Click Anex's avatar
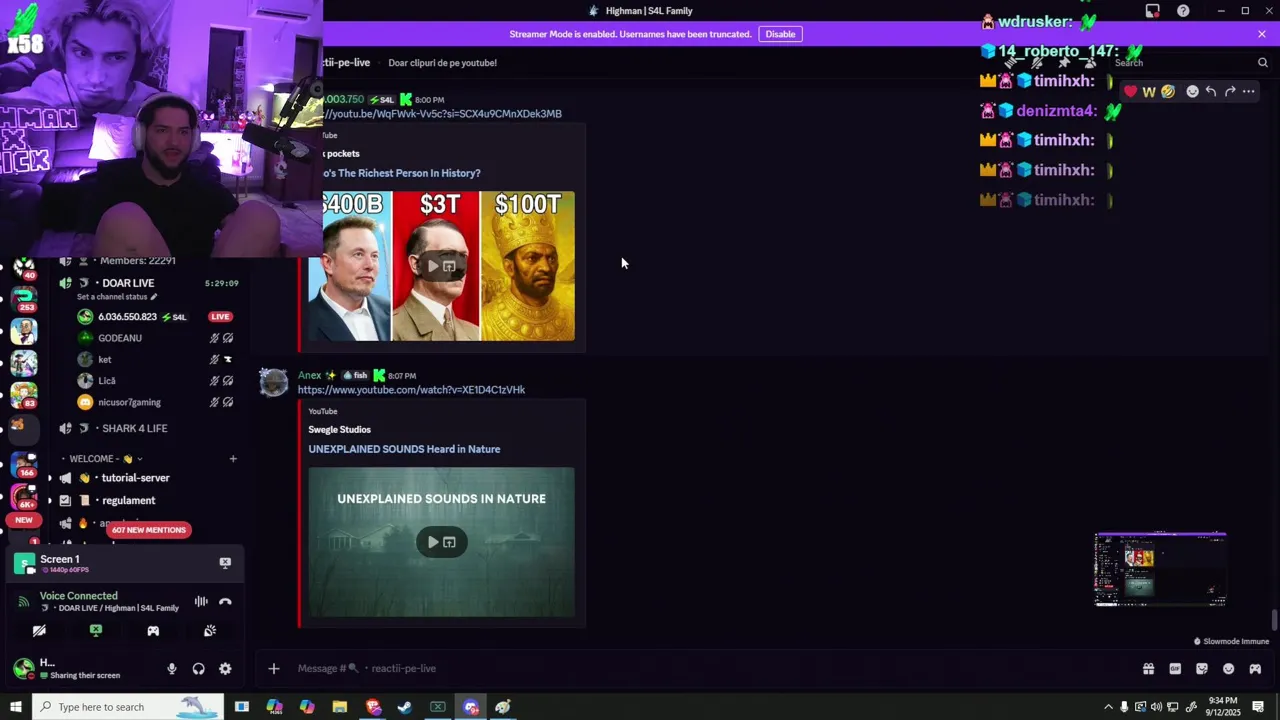Image resolution: width=1280 pixels, height=720 pixels. 274,383
